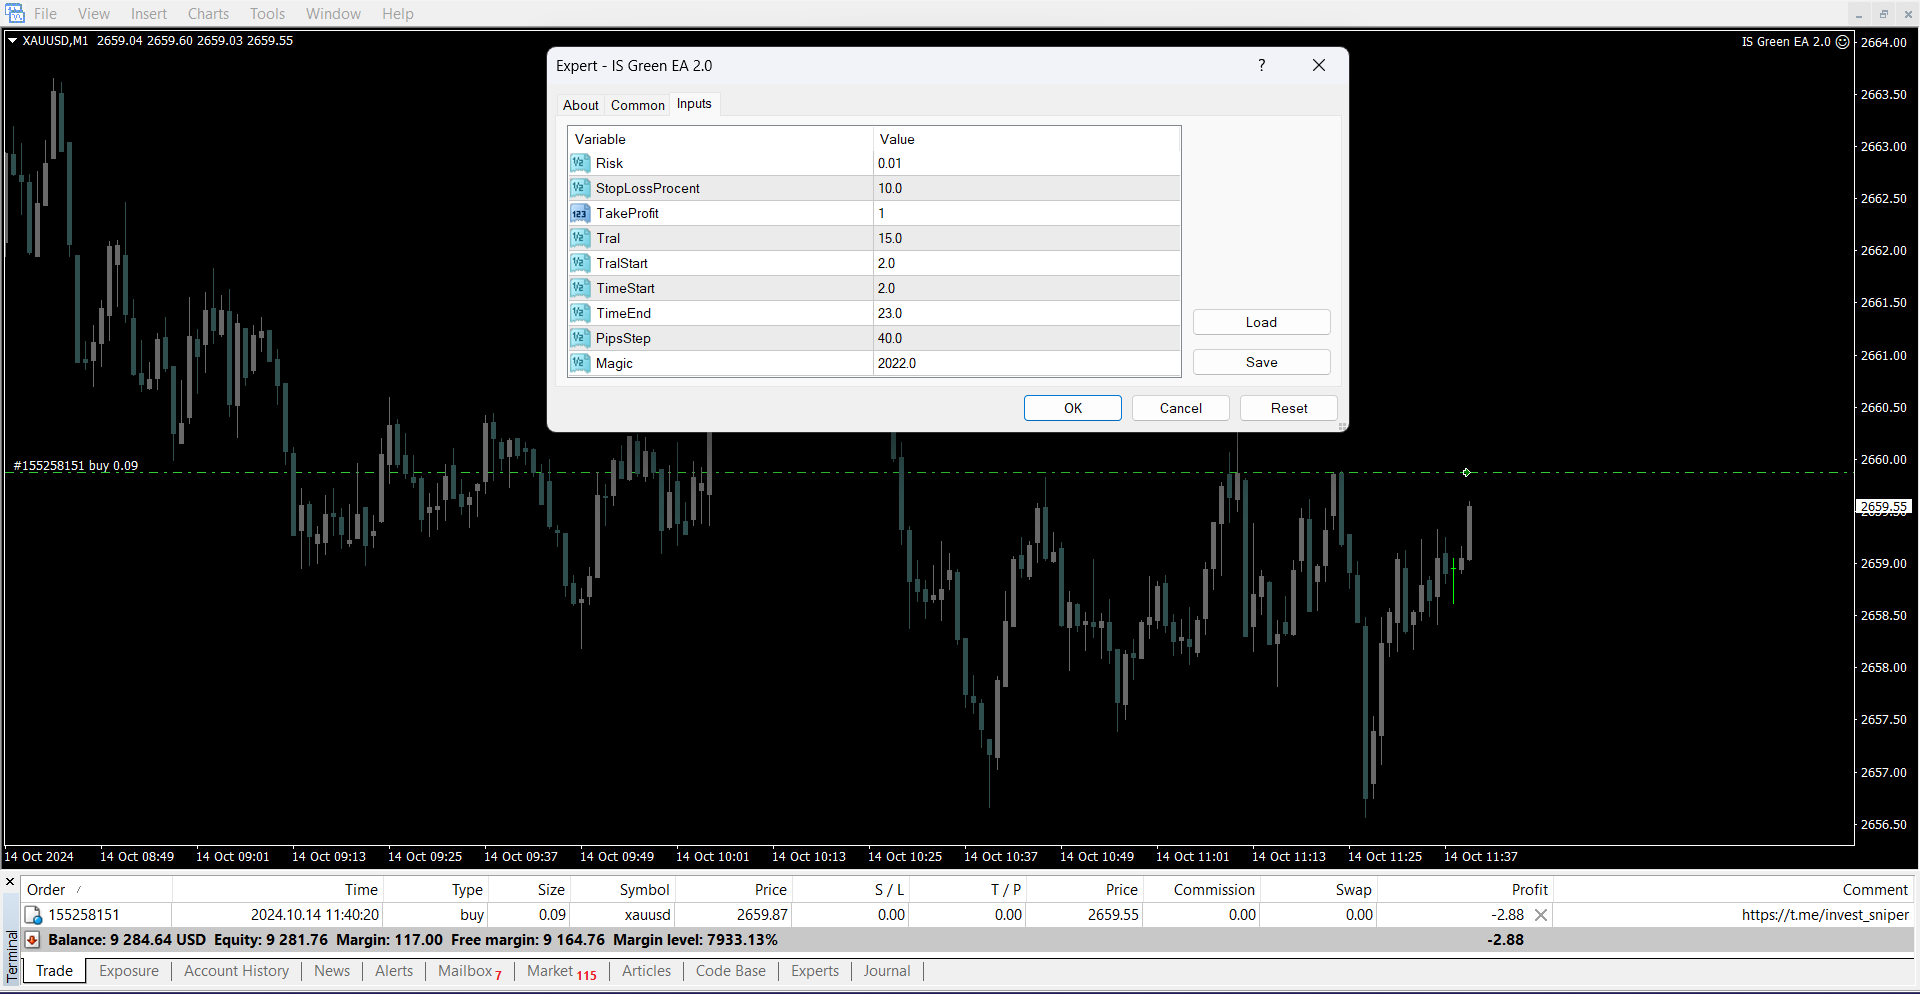Select the StopLossProcent value field
Image resolution: width=1920 pixels, height=994 pixels.
pyautogui.click(x=1026, y=188)
